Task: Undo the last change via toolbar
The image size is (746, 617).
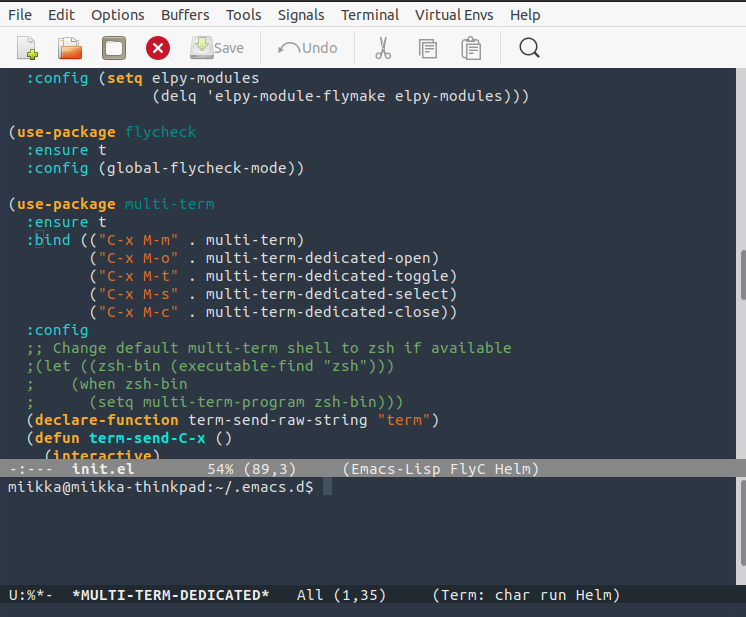Action: [x=308, y=48]
